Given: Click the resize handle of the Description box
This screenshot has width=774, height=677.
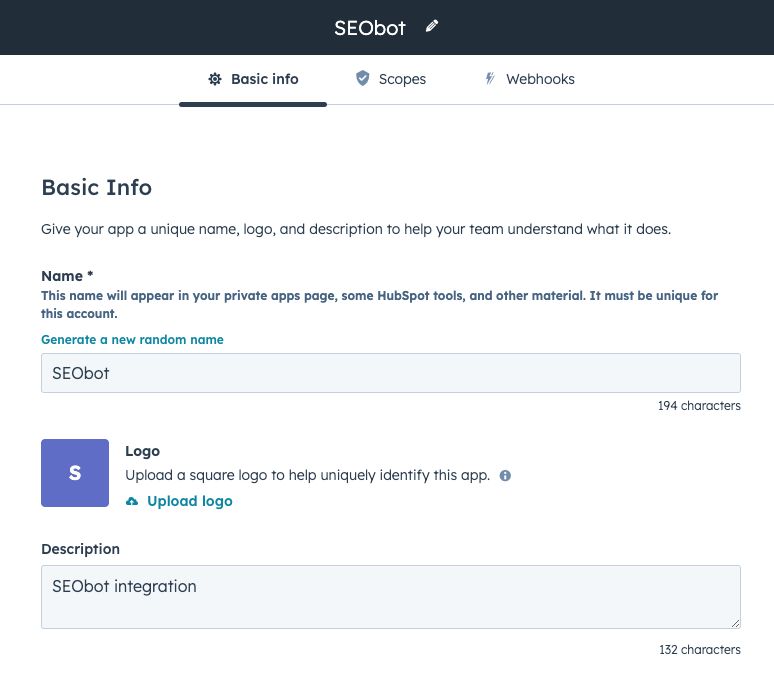Looking at the screenshot, I should 735,622.
